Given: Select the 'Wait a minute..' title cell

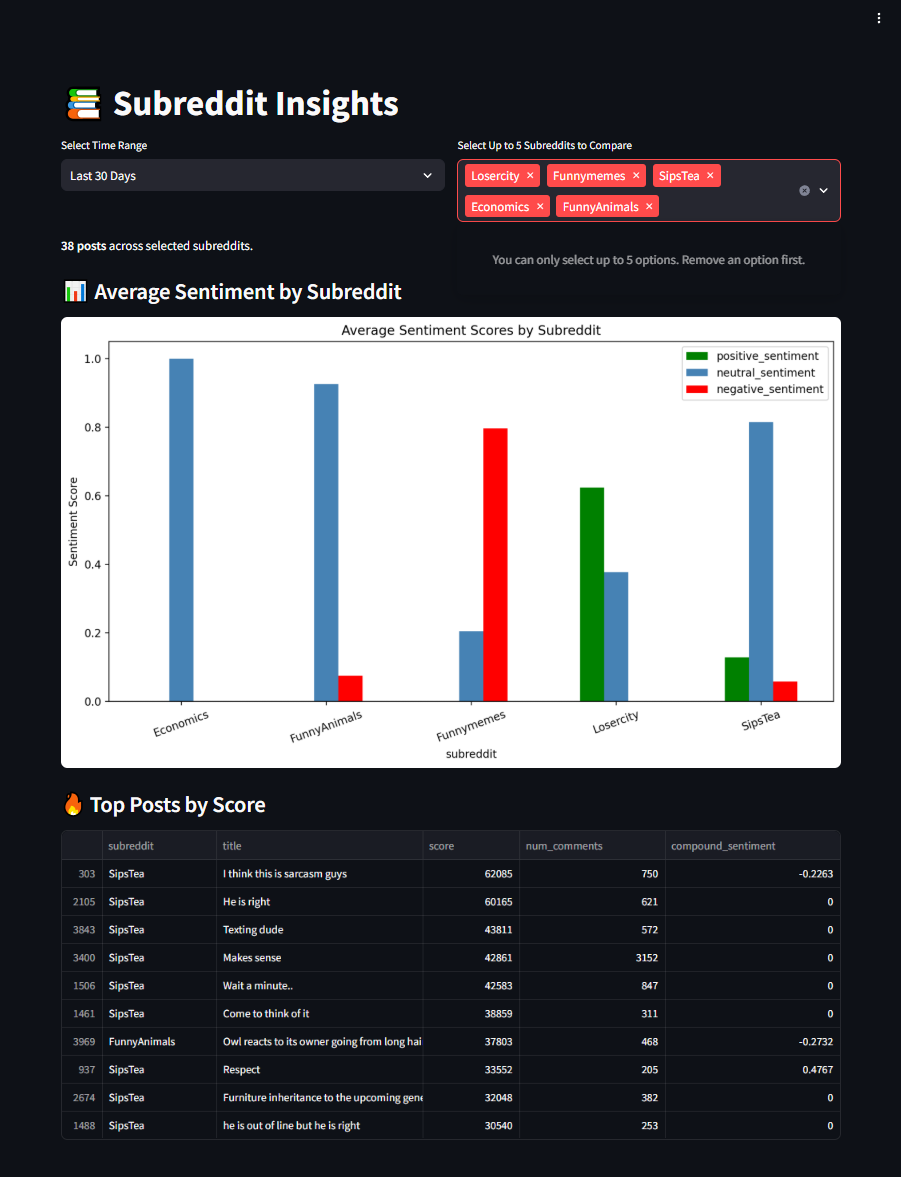Looking at the screenshot, I should click(x=319, y=986).
